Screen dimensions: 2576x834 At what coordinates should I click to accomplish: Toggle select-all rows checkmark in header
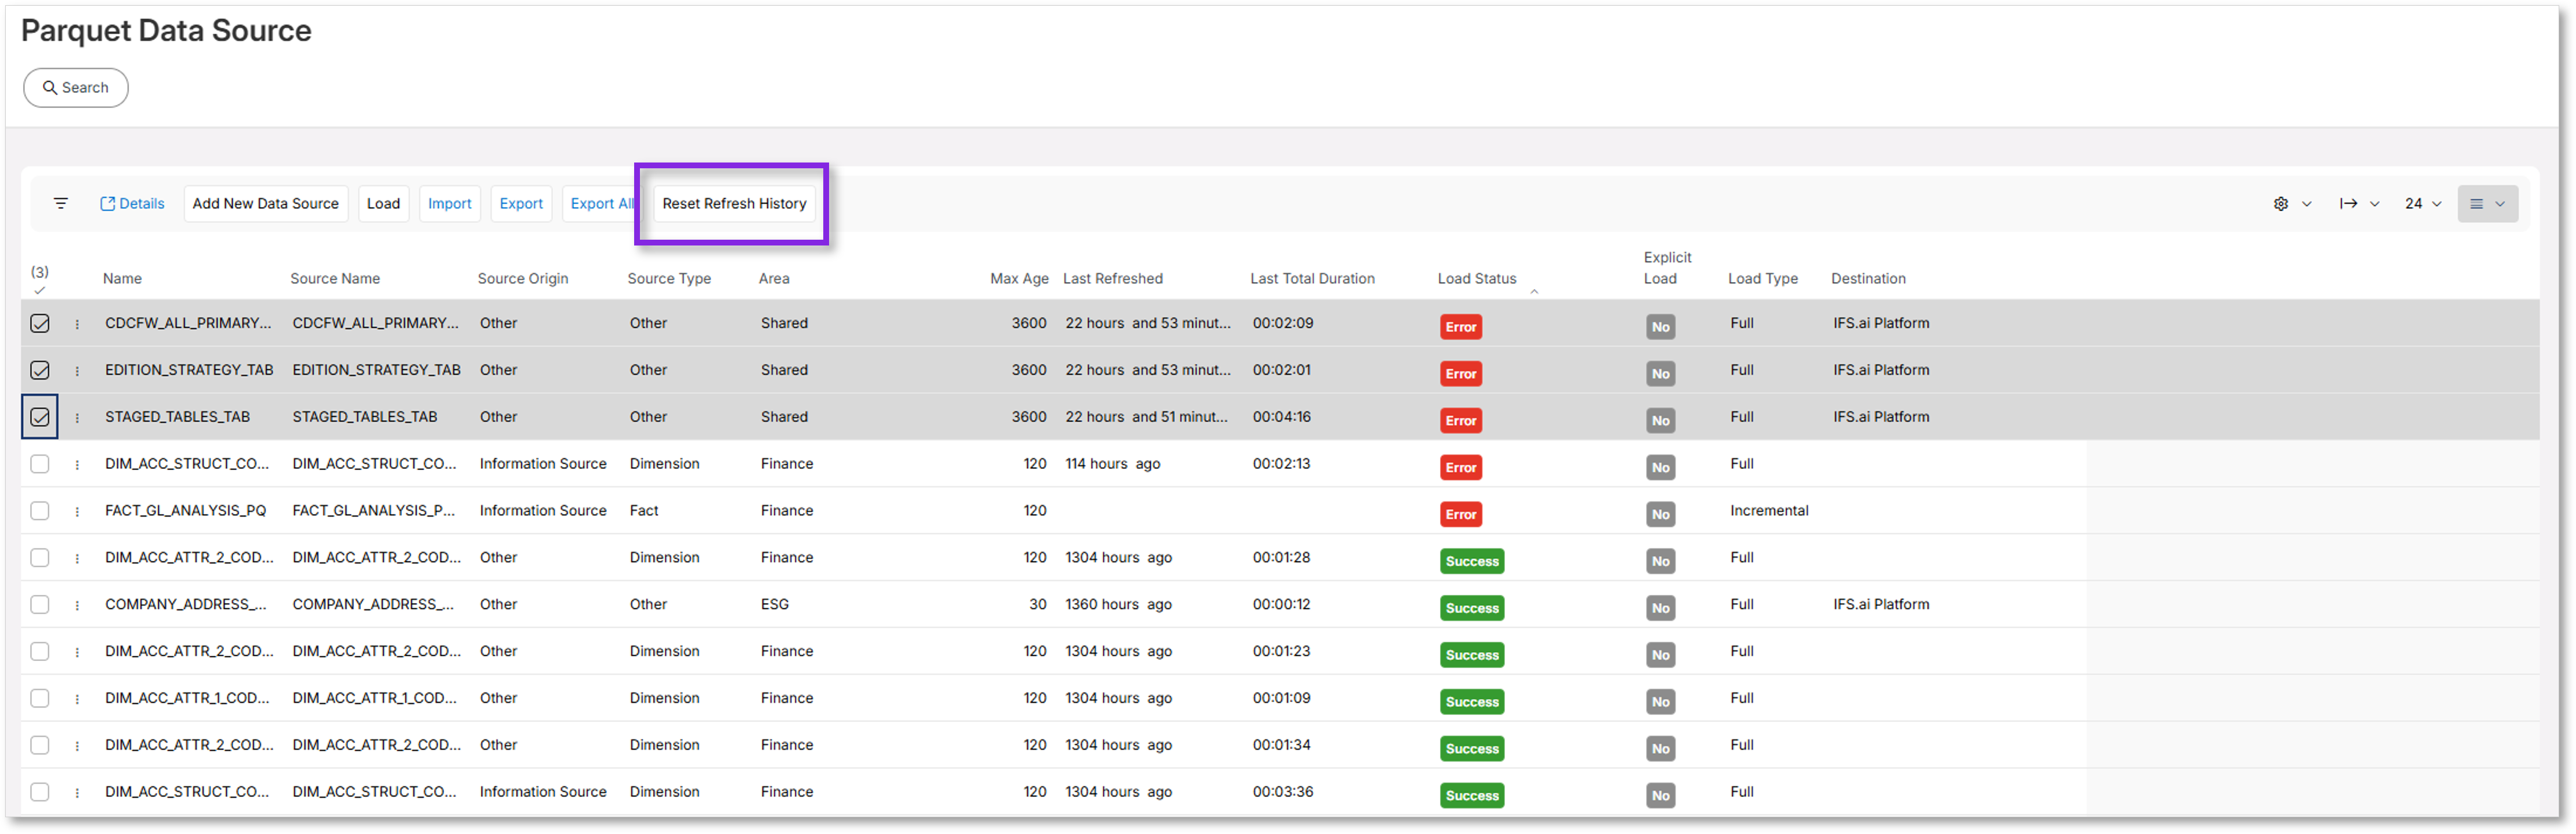click(40, 290)
